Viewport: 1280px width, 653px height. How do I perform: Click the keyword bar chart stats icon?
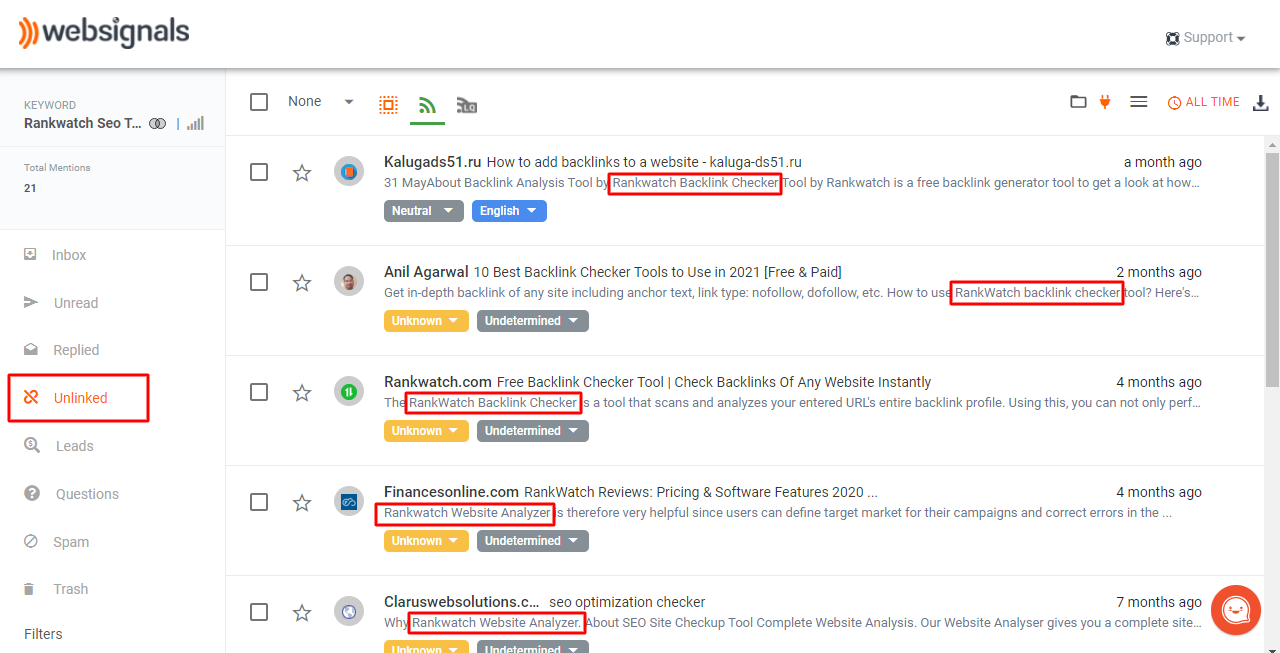[x=195, y=123]
